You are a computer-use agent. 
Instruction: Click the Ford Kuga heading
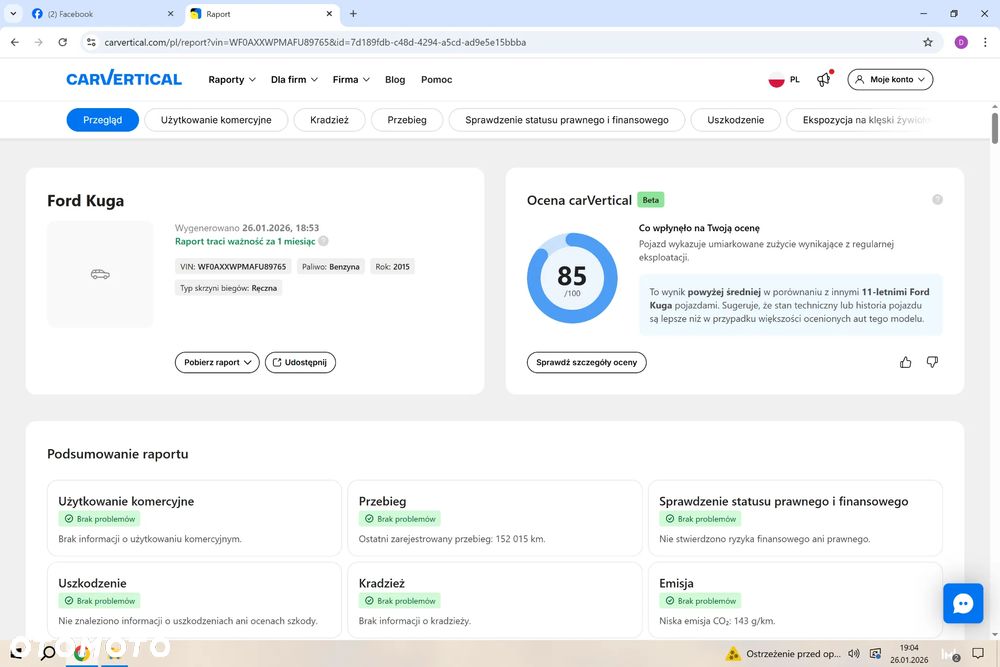[85, 201]
